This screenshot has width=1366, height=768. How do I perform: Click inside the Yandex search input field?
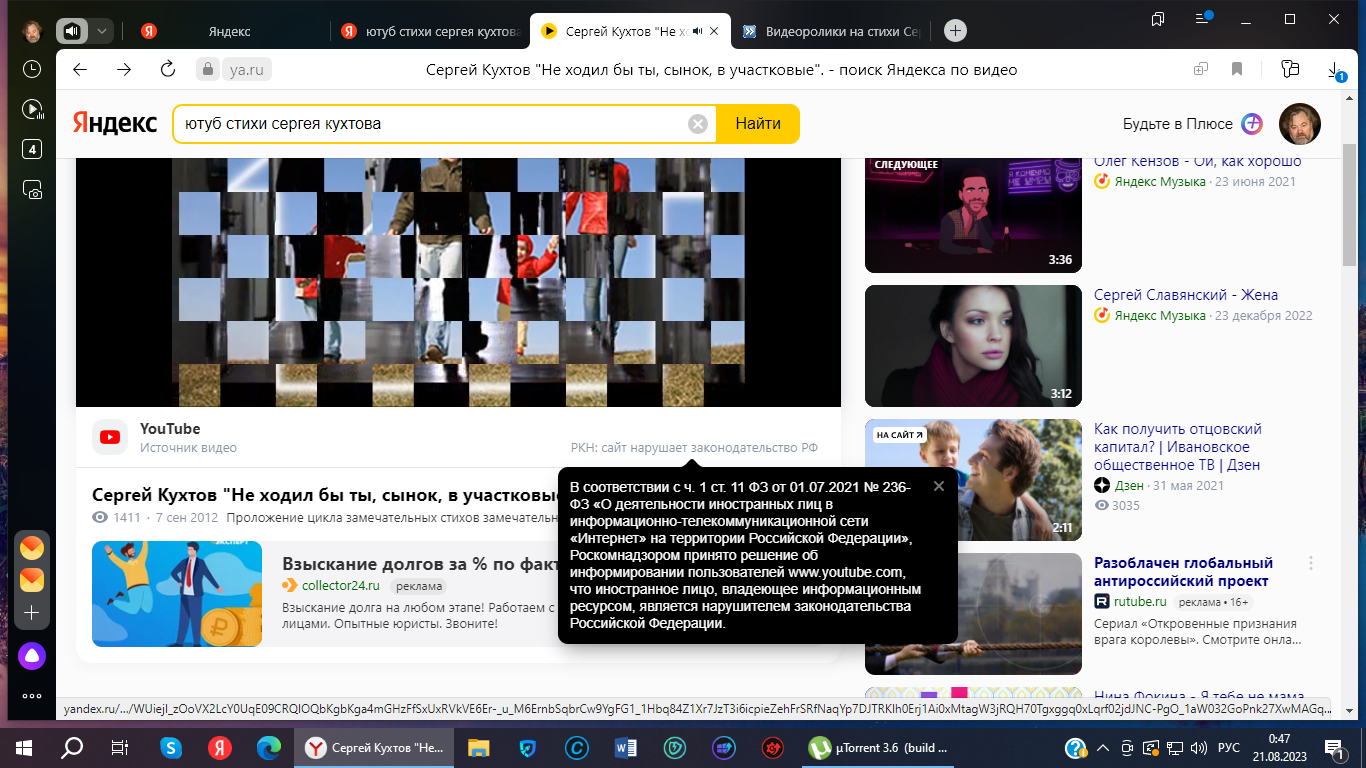430,124
